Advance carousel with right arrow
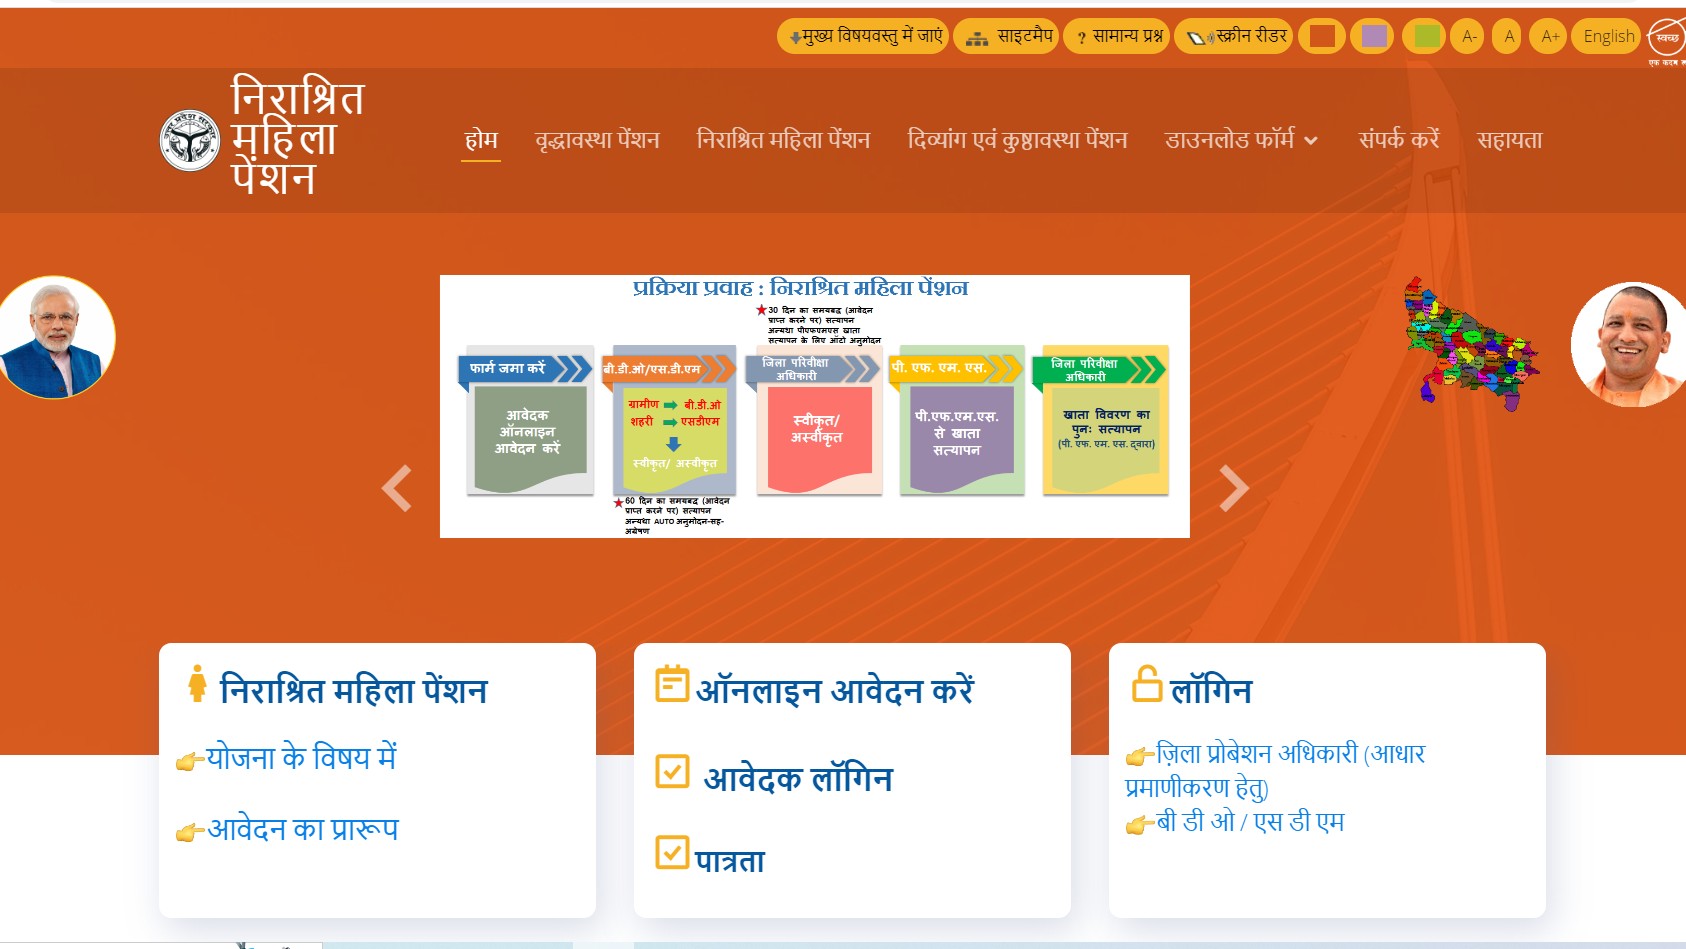This screenshot has width=1686, height=949. 1234,488
